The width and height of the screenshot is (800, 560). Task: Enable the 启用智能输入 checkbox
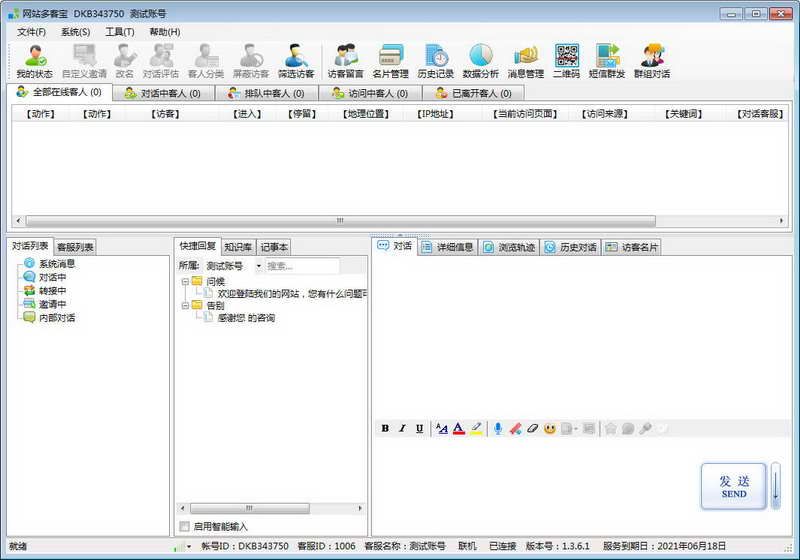(x=185, y=526)
